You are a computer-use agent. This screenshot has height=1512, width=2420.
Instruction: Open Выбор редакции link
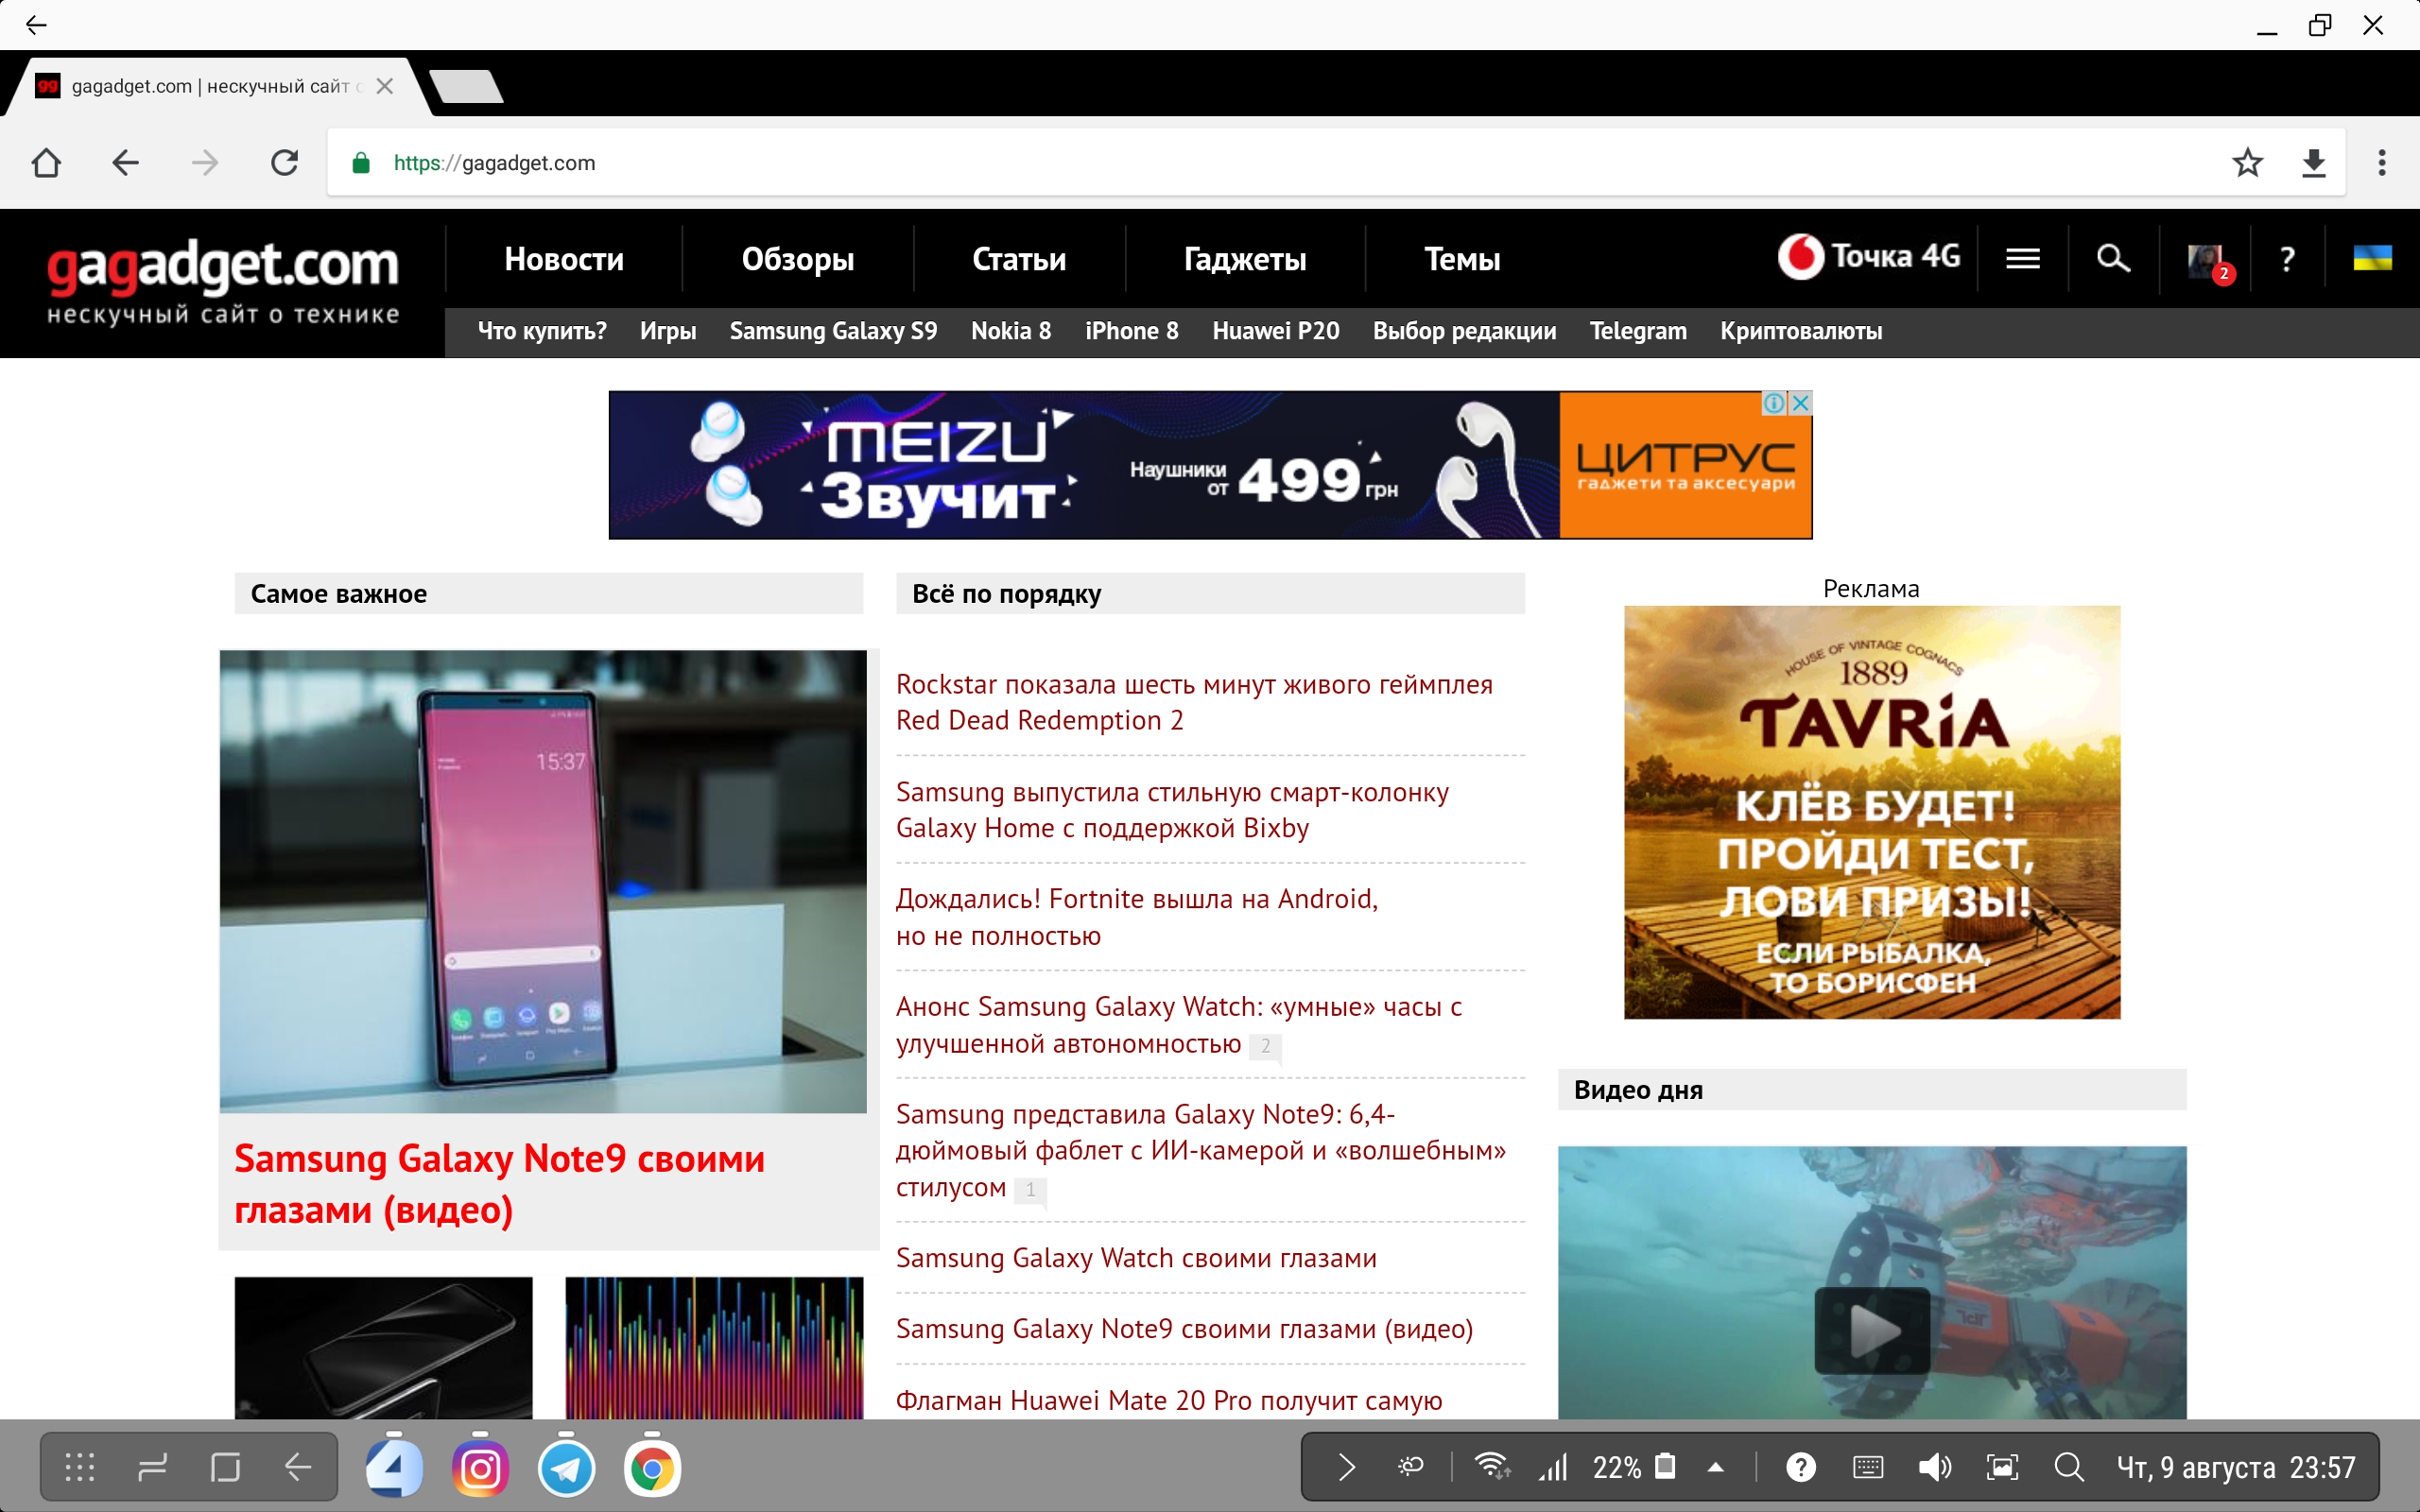[1464, 331]
